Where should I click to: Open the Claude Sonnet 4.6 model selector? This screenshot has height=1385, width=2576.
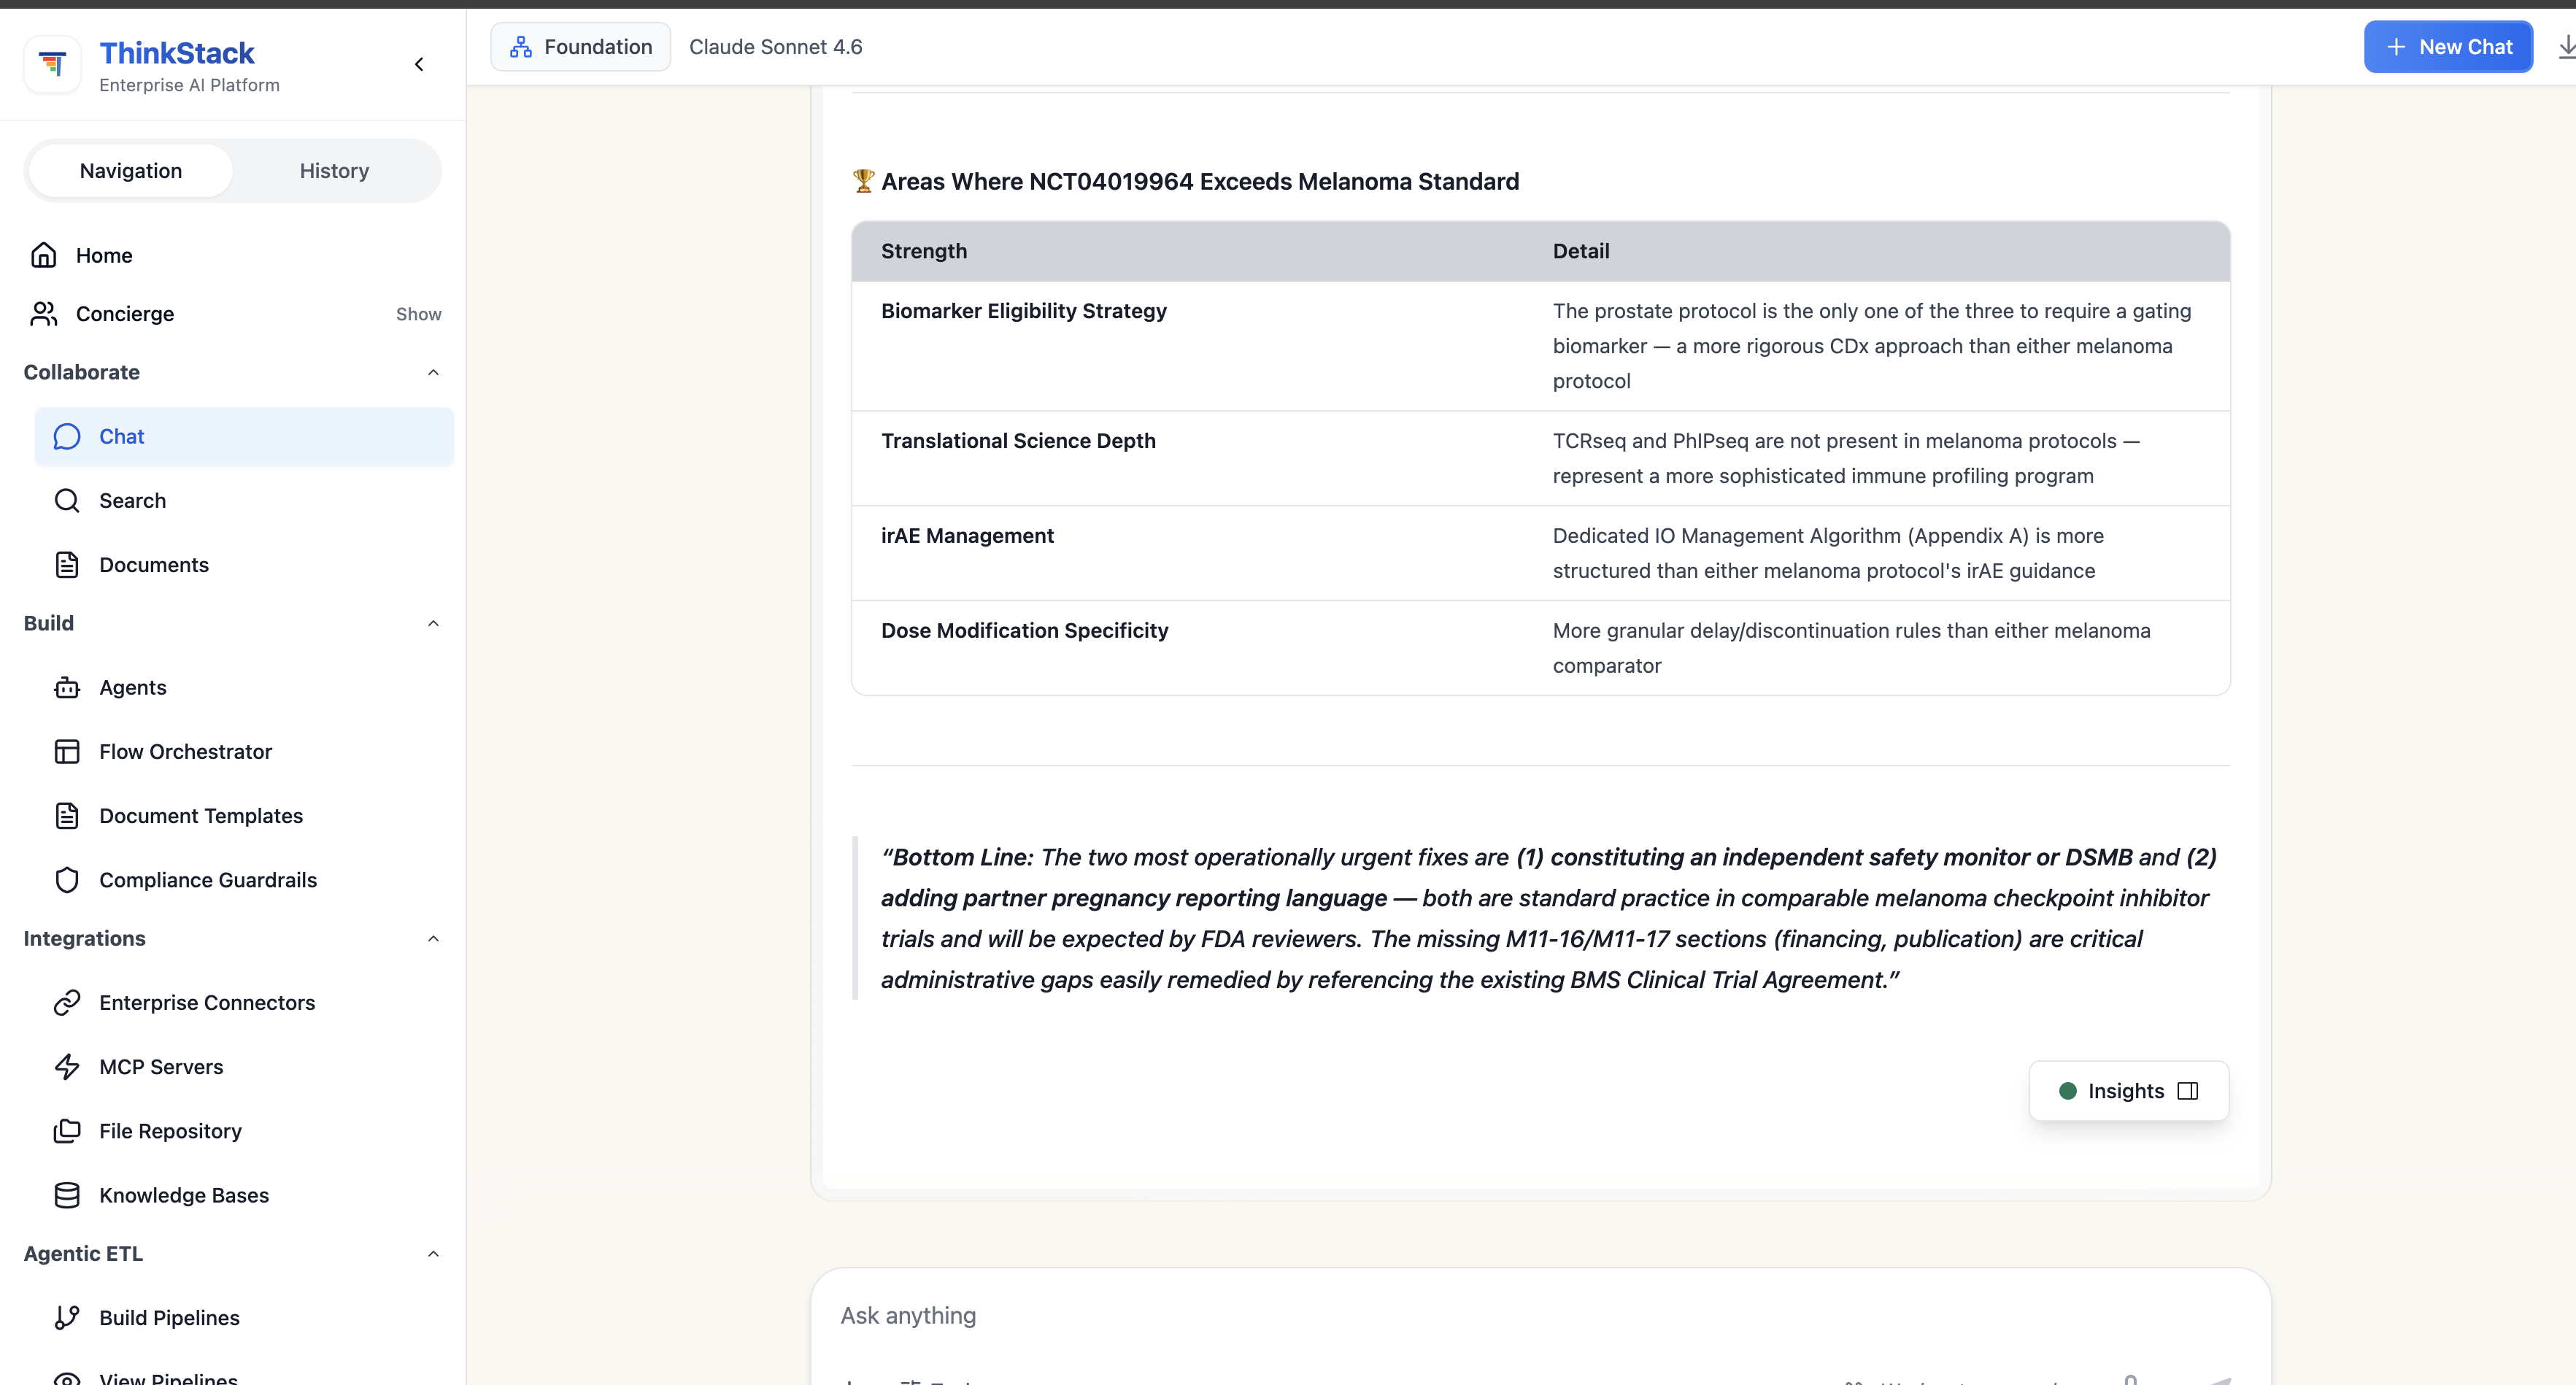click(775, 47)
